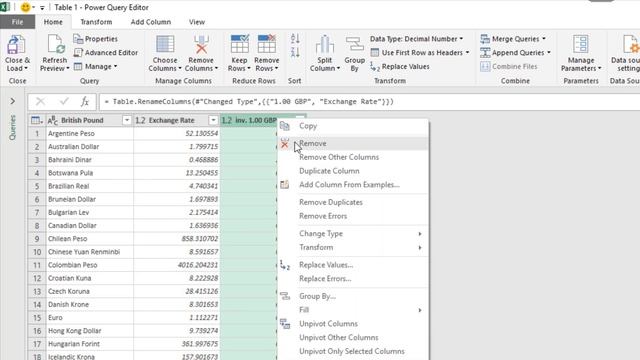Open the File tab
This screenshot has height=360, width=640.
point(17,22)
